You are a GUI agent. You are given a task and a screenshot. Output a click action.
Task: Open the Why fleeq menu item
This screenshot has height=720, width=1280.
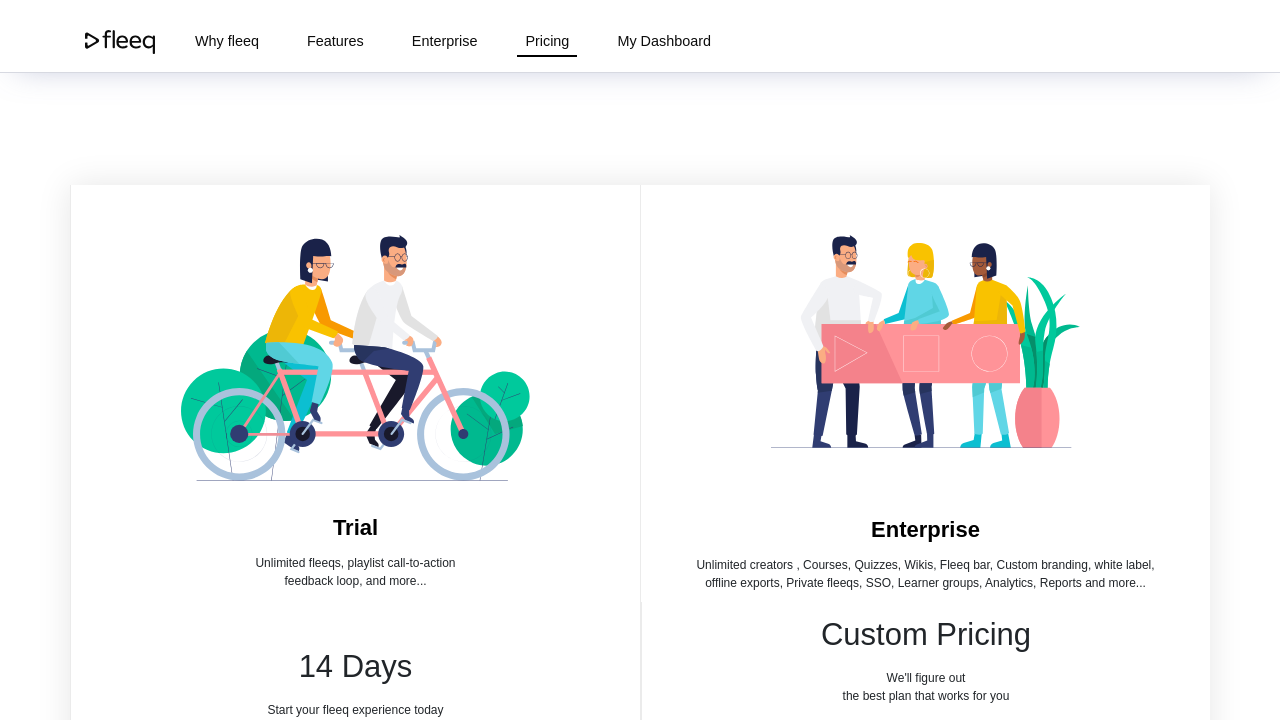point(227,41)
